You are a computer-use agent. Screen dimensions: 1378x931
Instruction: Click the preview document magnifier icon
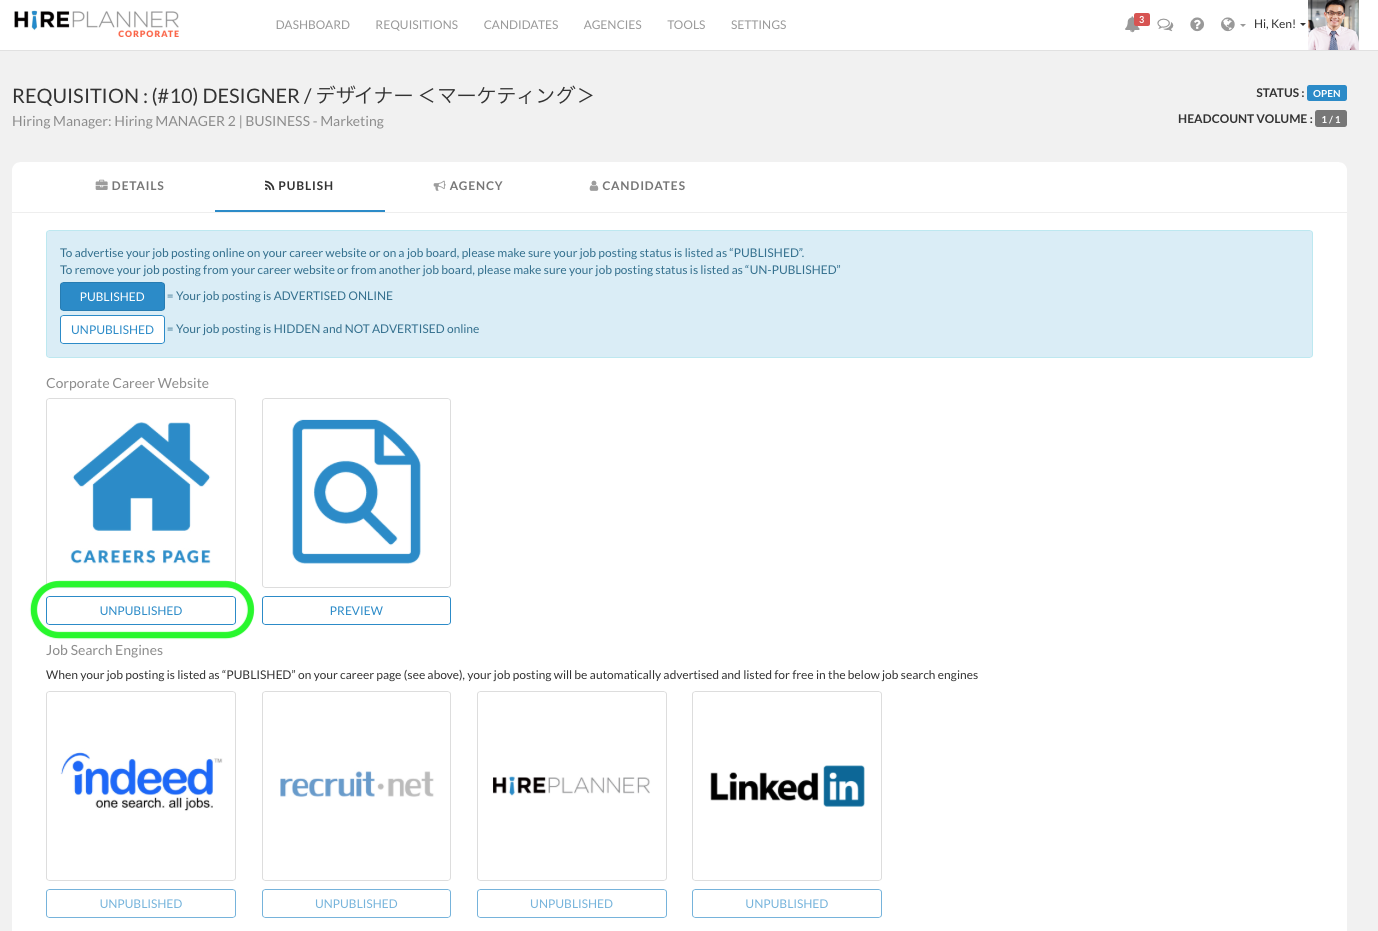coord(356,492)
